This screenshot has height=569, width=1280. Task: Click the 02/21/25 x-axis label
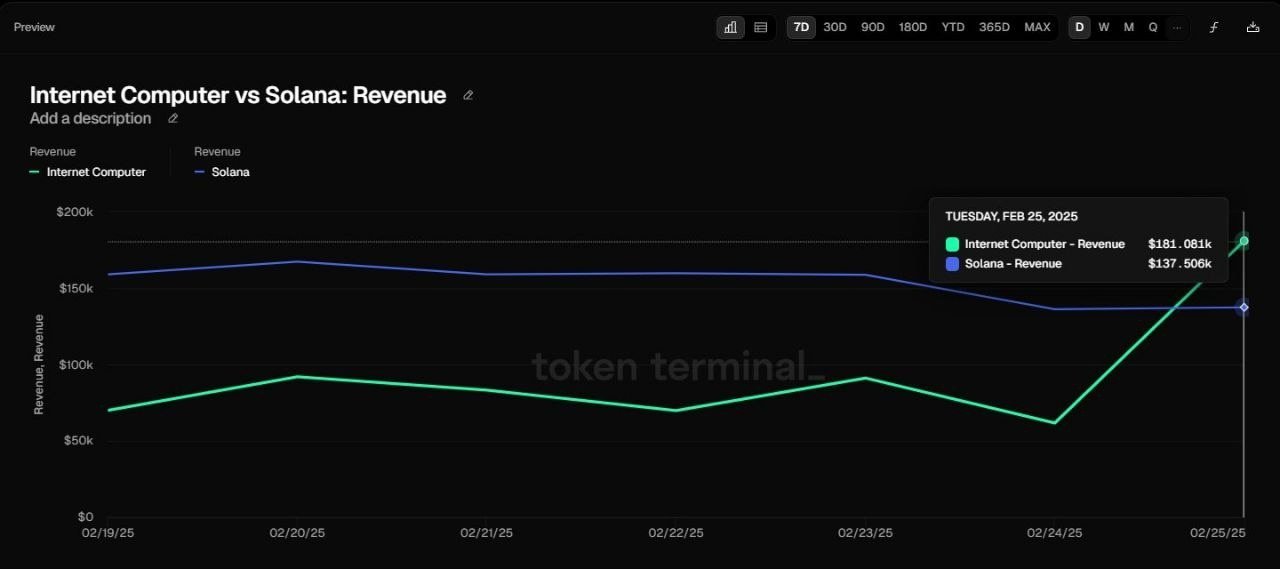486,533
